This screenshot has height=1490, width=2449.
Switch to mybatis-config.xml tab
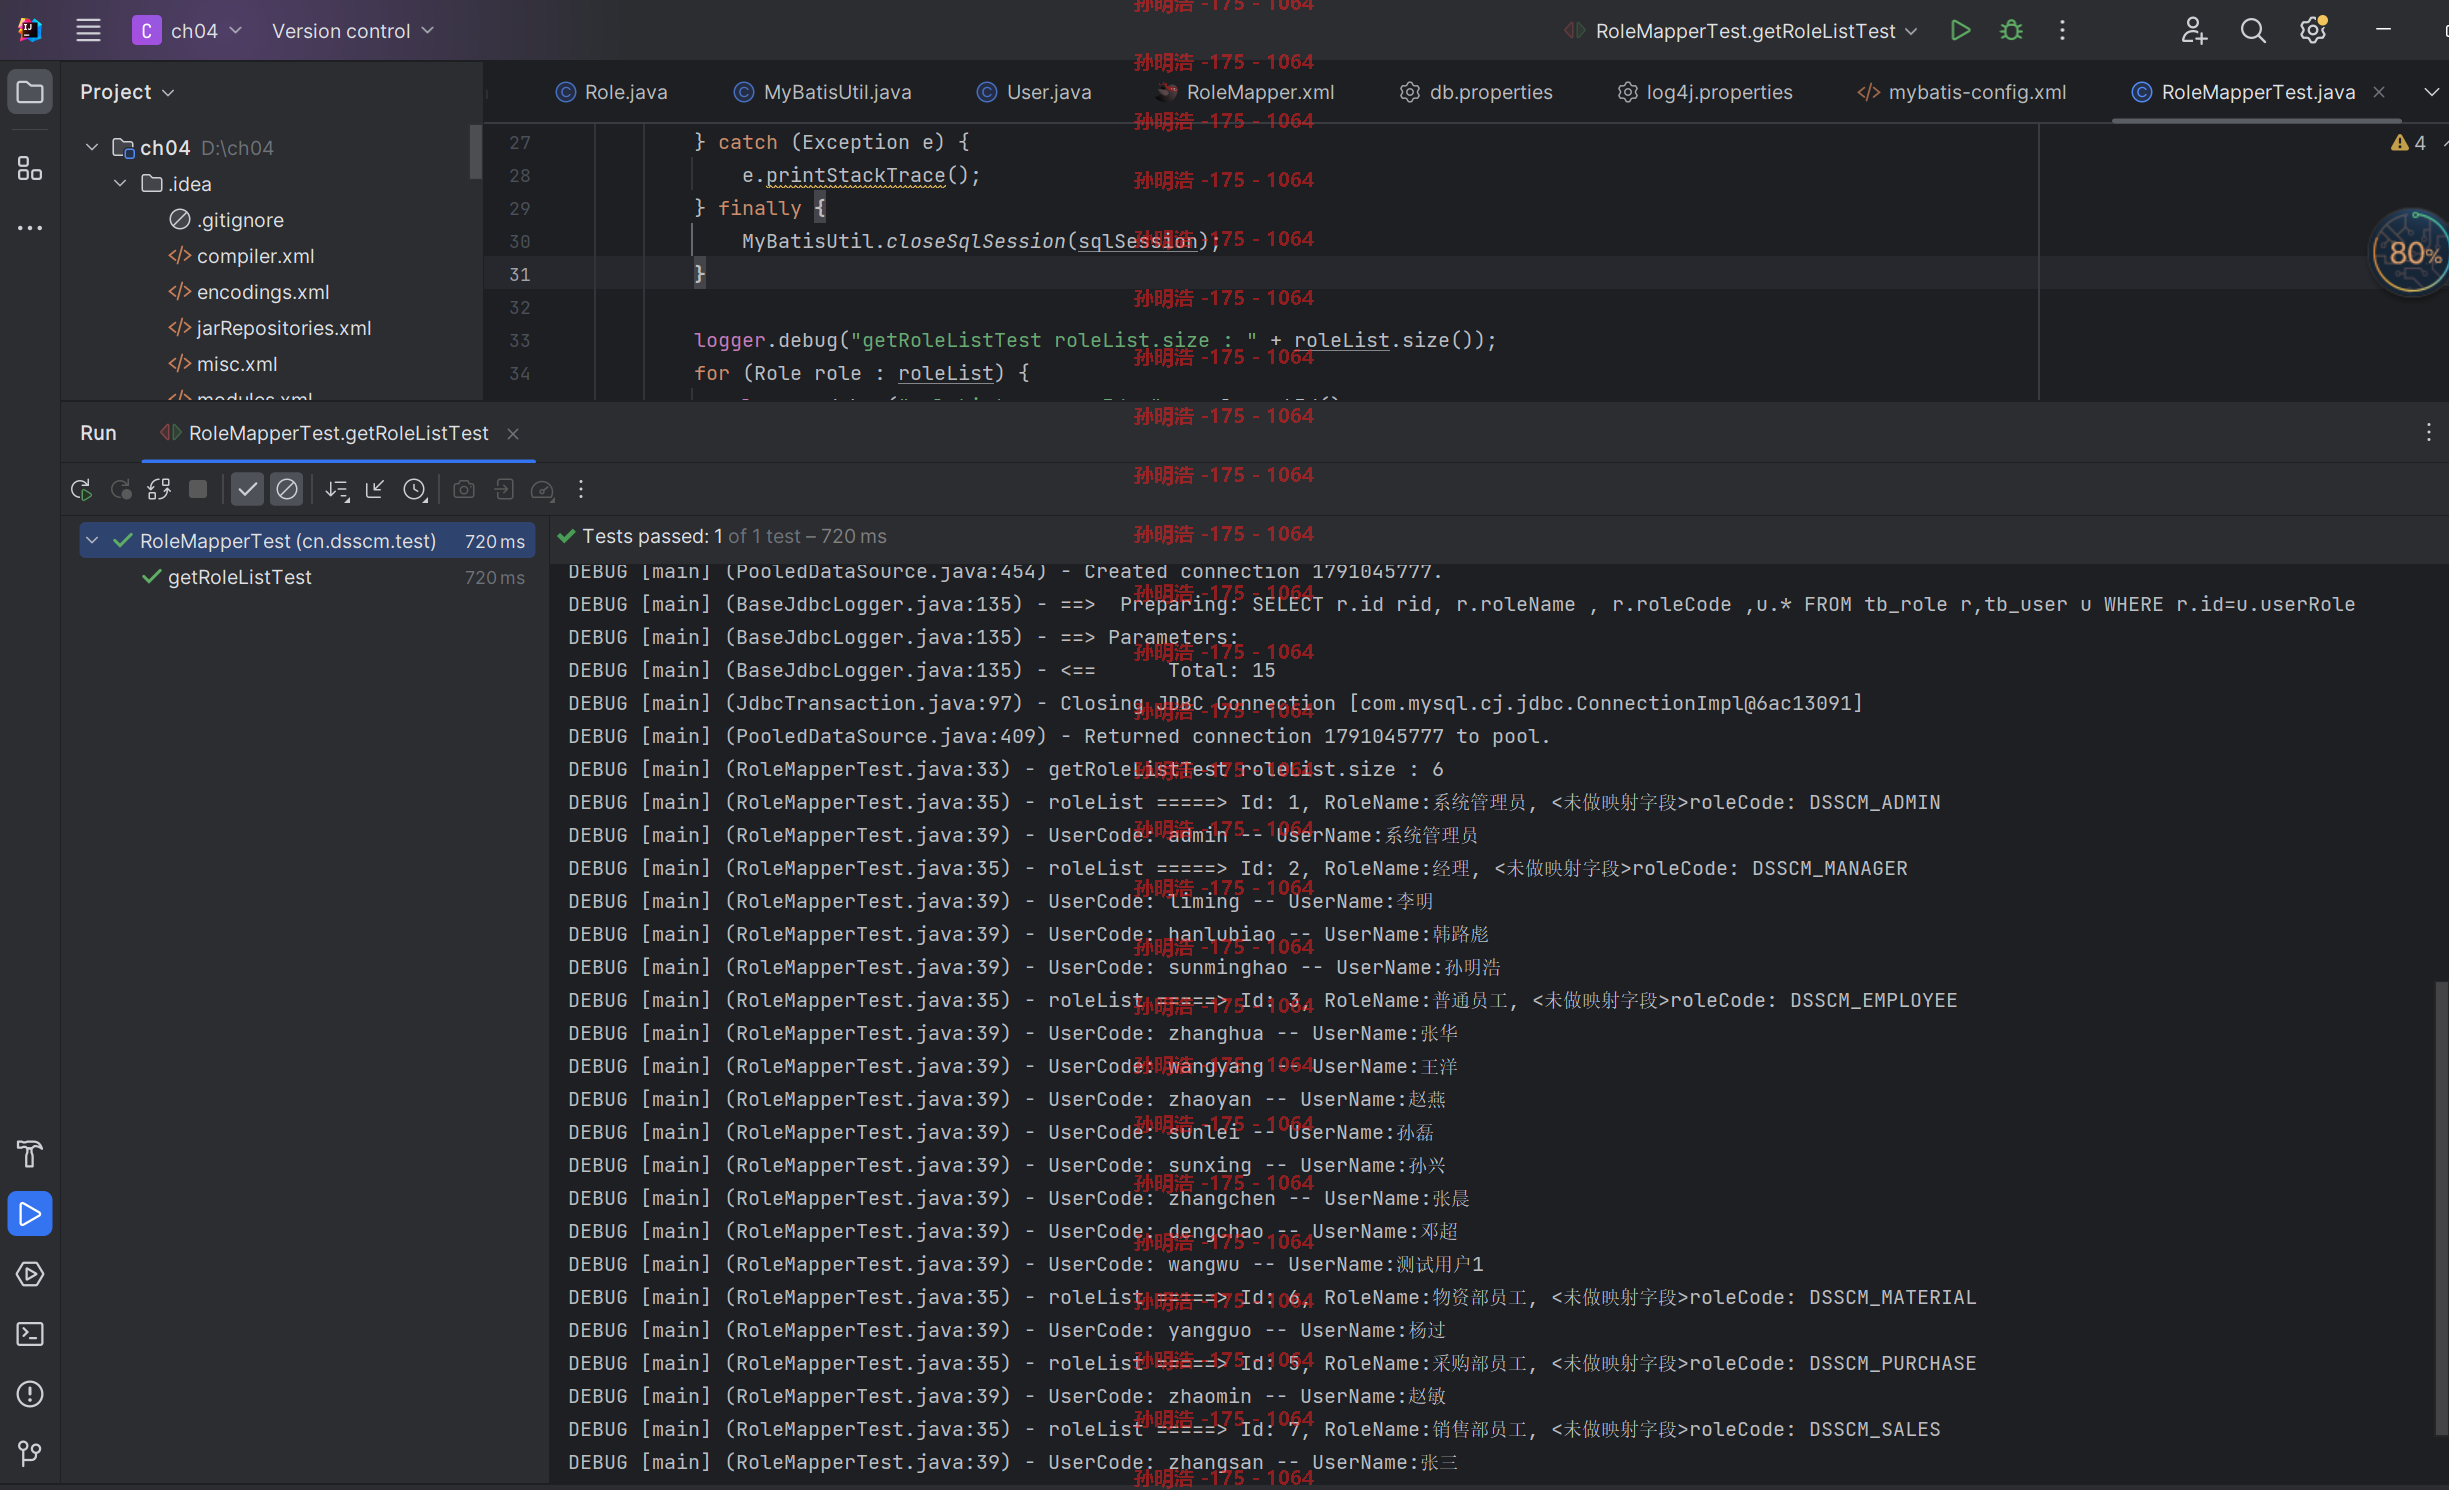click(1962, 92)
